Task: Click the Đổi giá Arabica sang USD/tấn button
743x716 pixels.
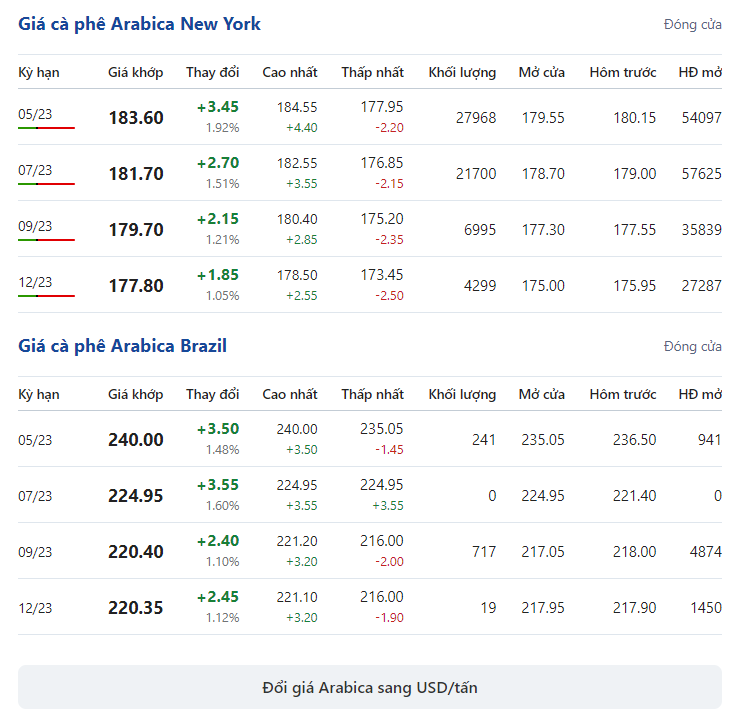Action: (370, 687)
